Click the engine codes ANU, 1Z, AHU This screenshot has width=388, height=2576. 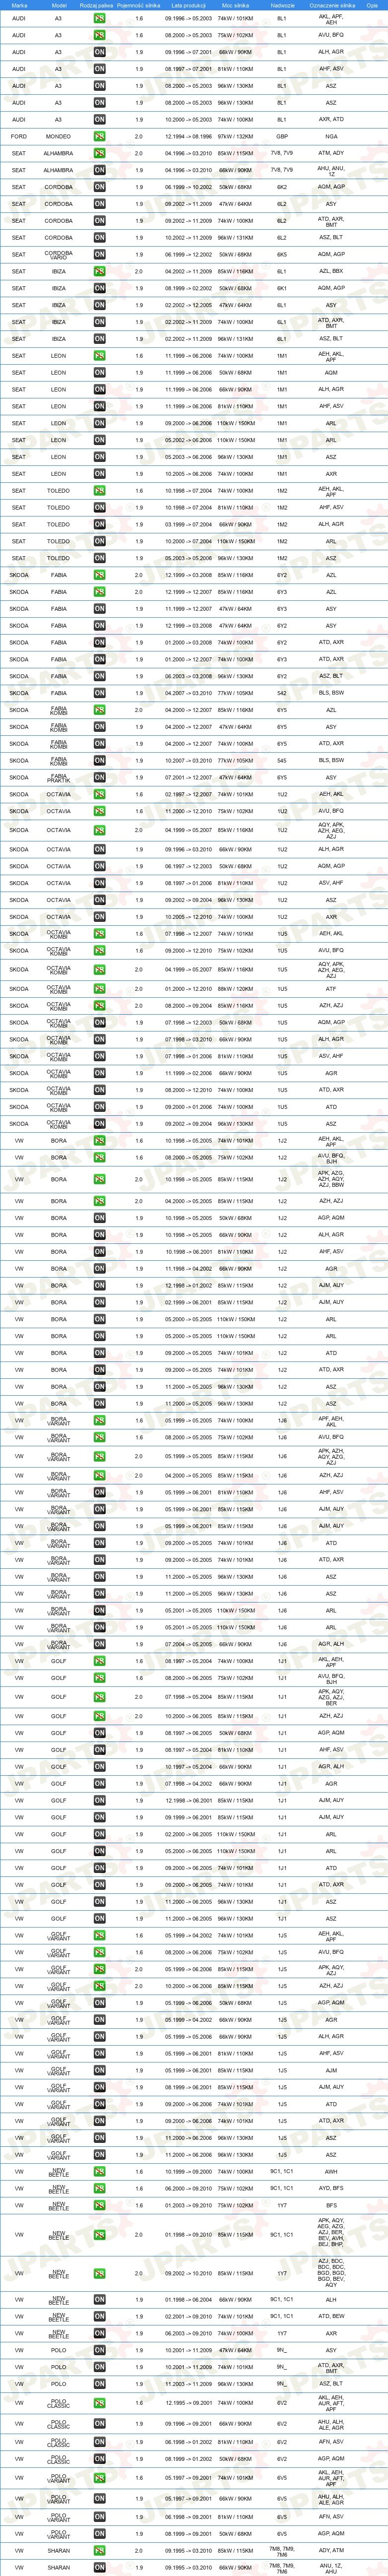click(331, 2567)
